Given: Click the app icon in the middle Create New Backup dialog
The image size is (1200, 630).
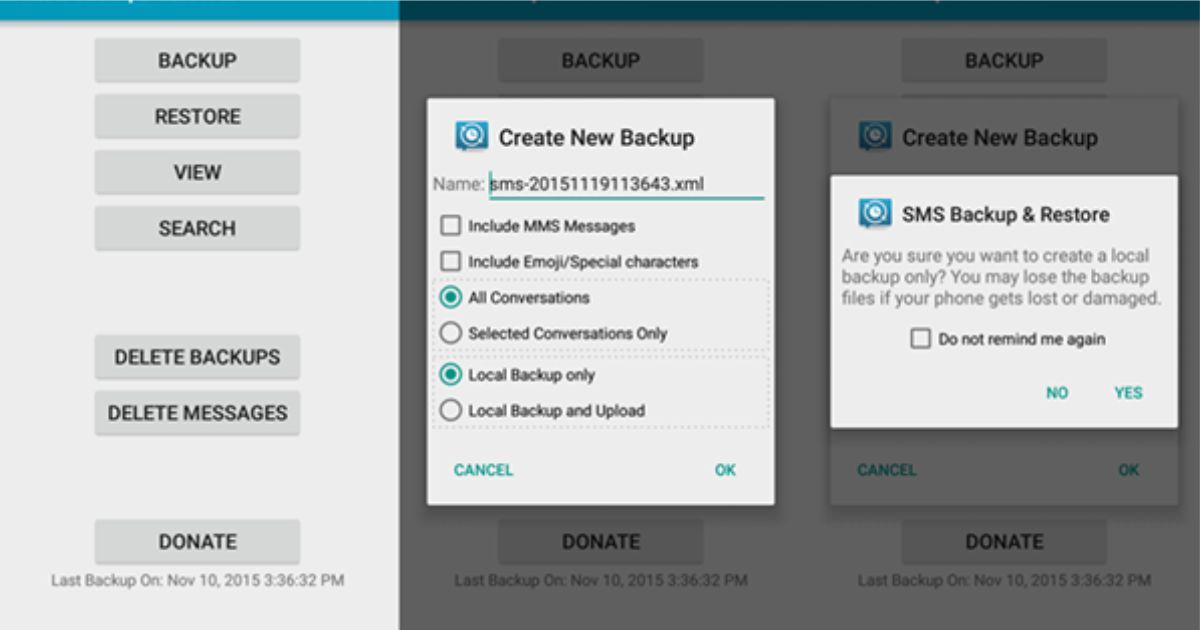Looking at the screenshot, I should click(472, 137).
